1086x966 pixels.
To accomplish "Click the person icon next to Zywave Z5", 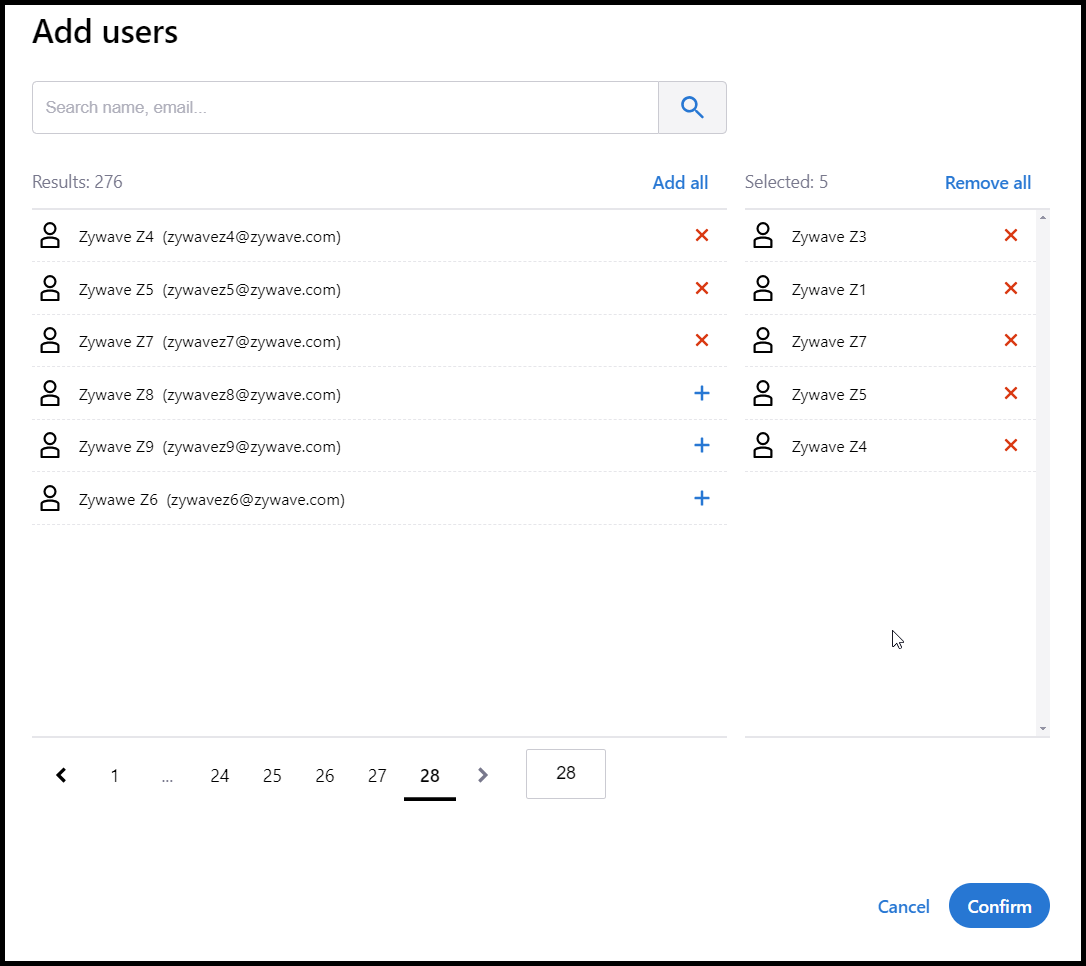I will click(x=50, y=288).
